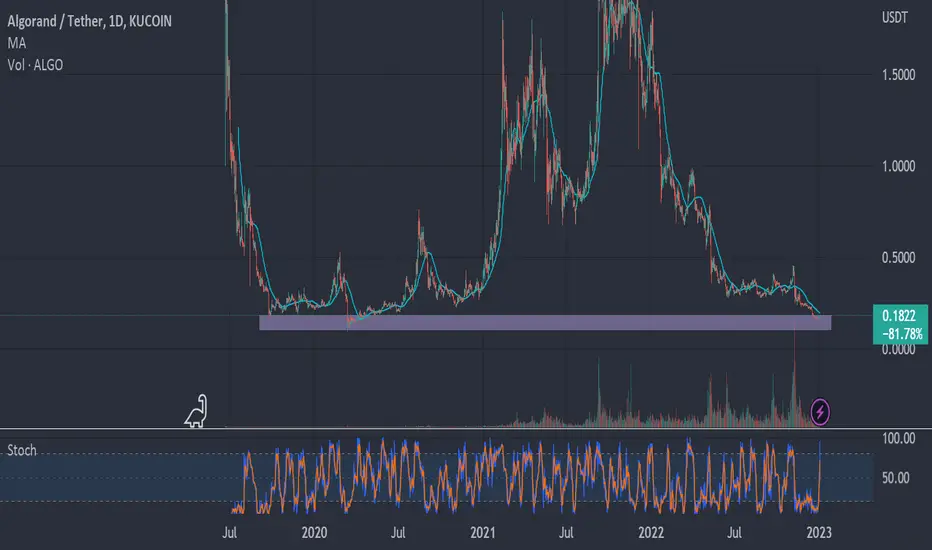Select the Vol · ALGO indicator label

pyautogui.click(x=35, y=65)
